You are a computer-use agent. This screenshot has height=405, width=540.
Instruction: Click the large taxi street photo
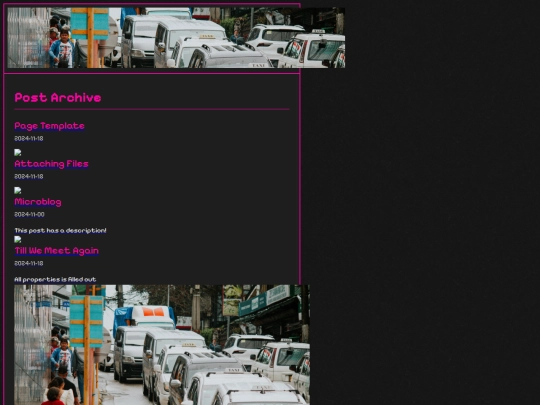coord(162,345)
